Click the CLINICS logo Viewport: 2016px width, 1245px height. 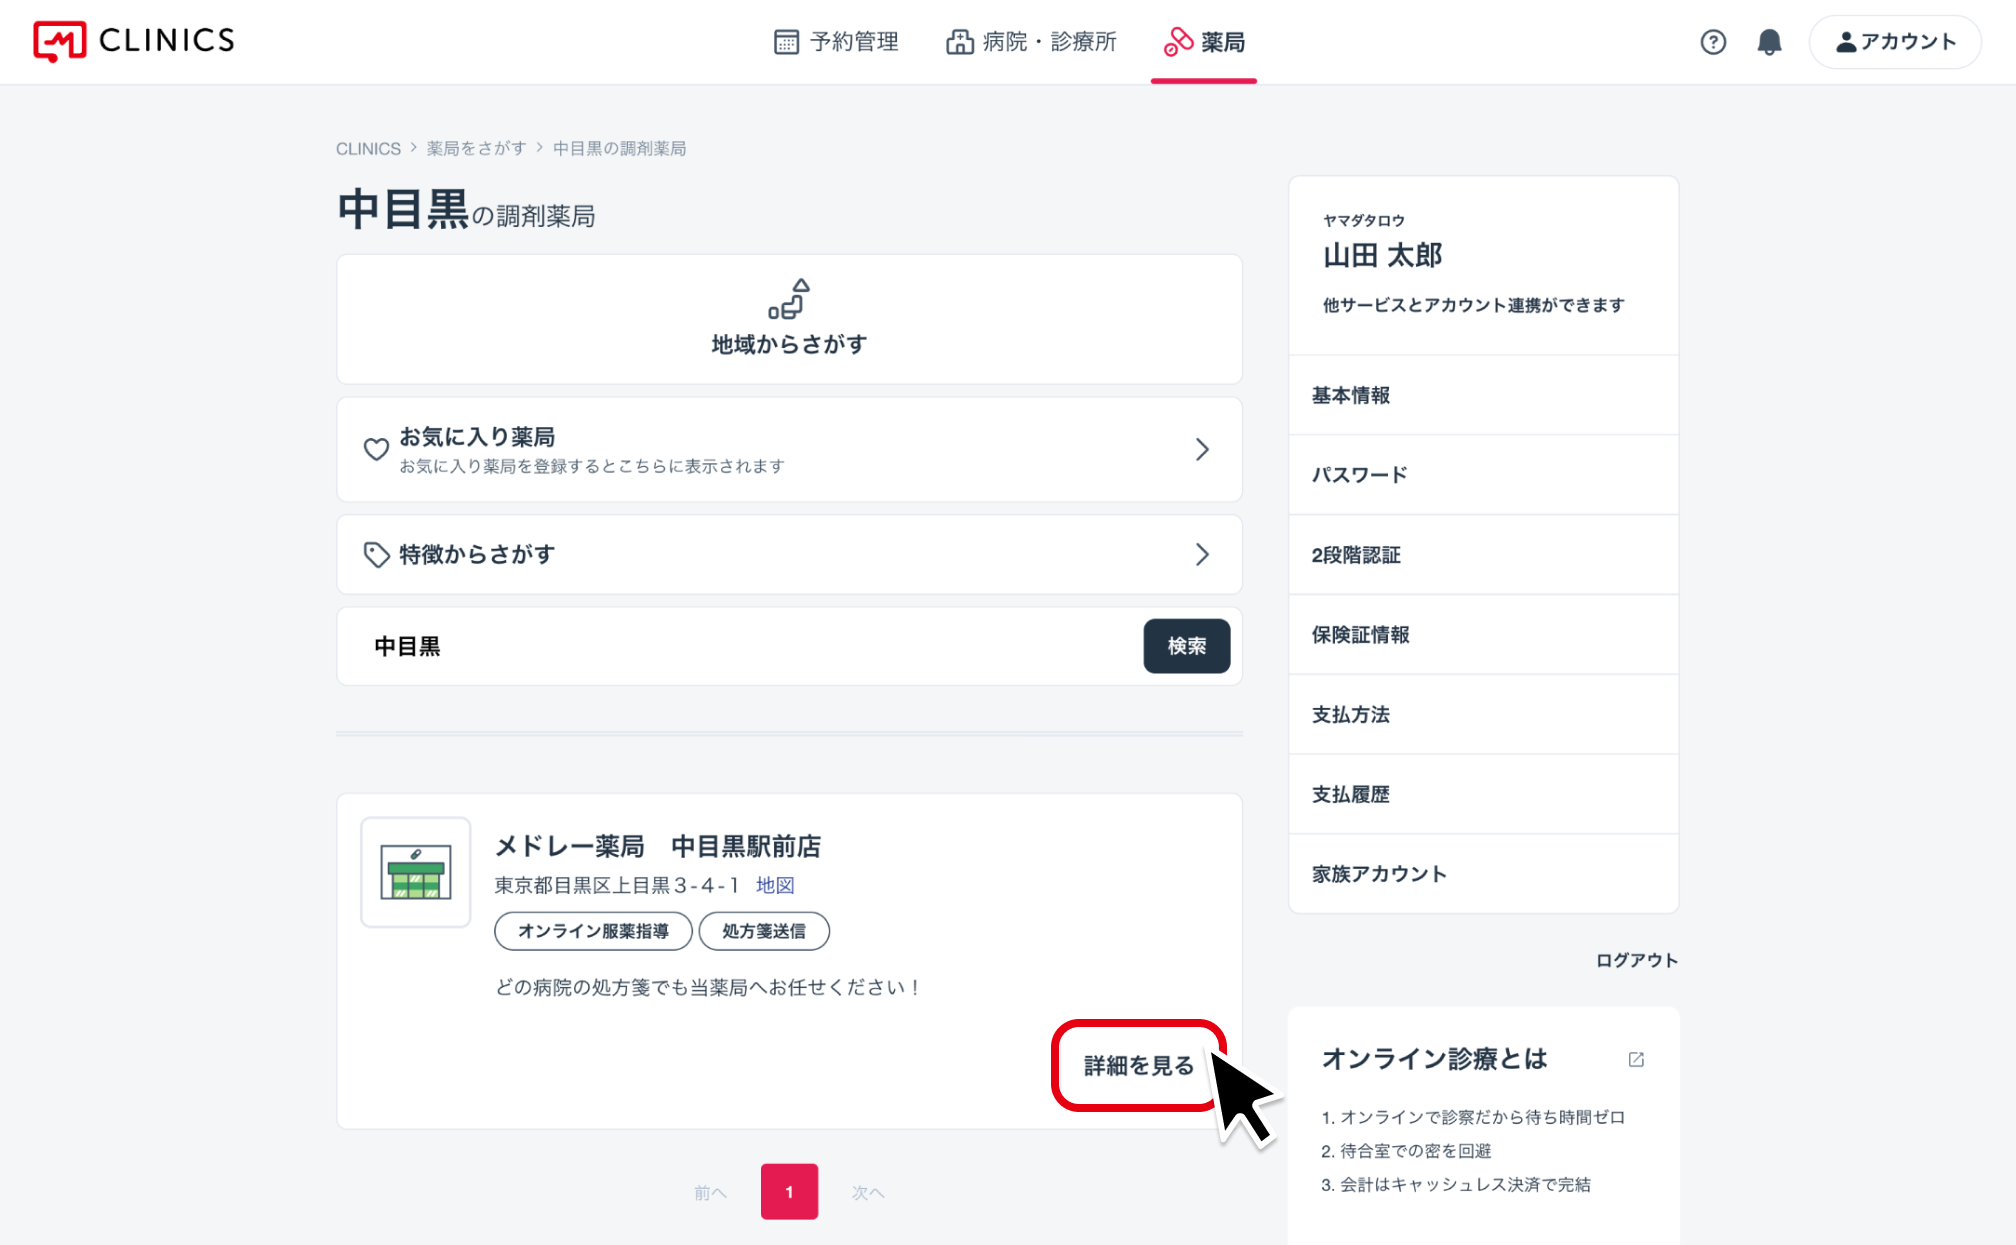[x=134, y=41]
